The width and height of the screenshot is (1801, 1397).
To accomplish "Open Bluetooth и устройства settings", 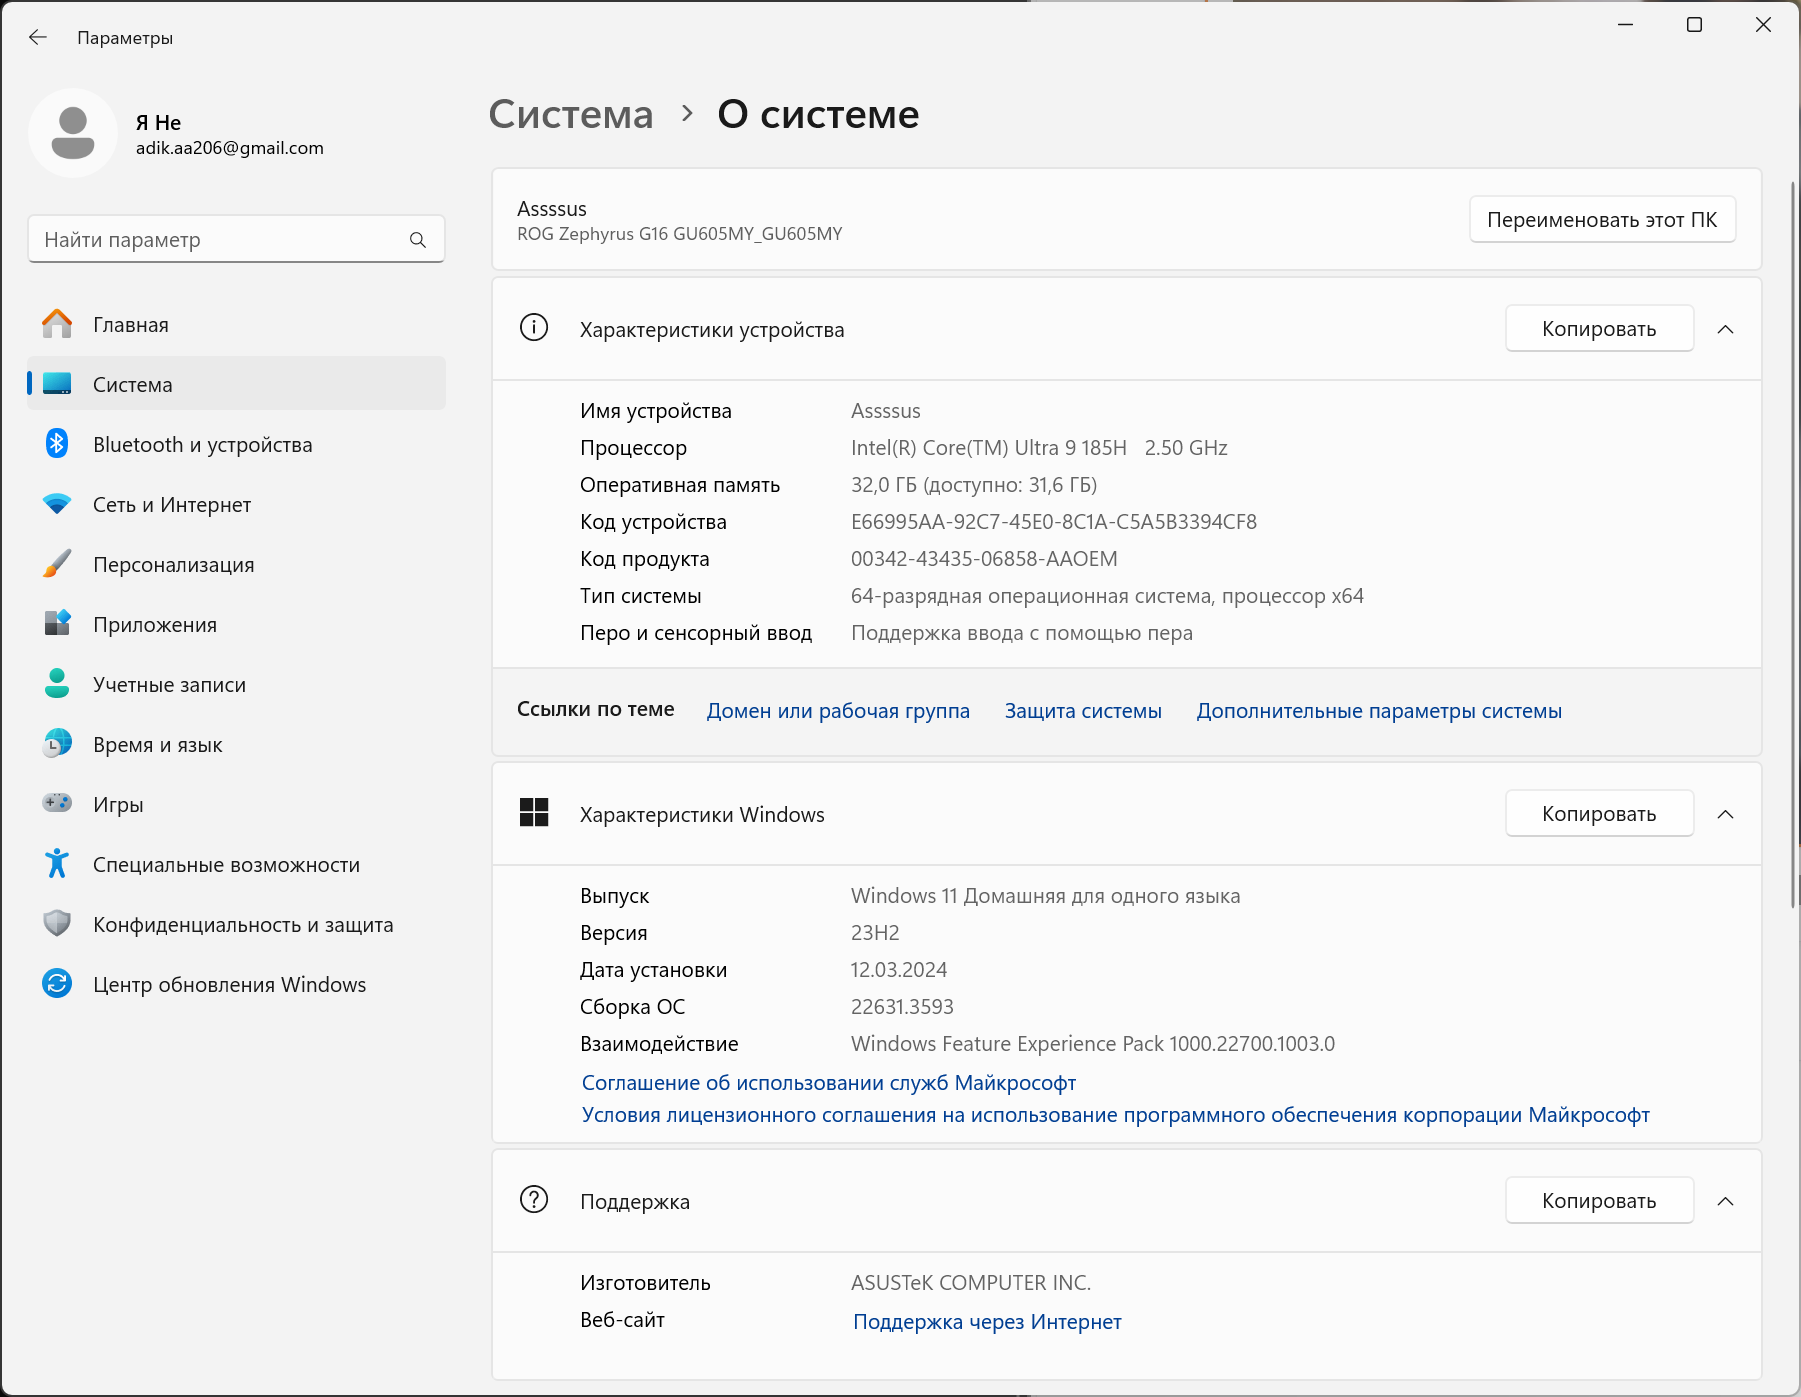I will pos(236,444).
